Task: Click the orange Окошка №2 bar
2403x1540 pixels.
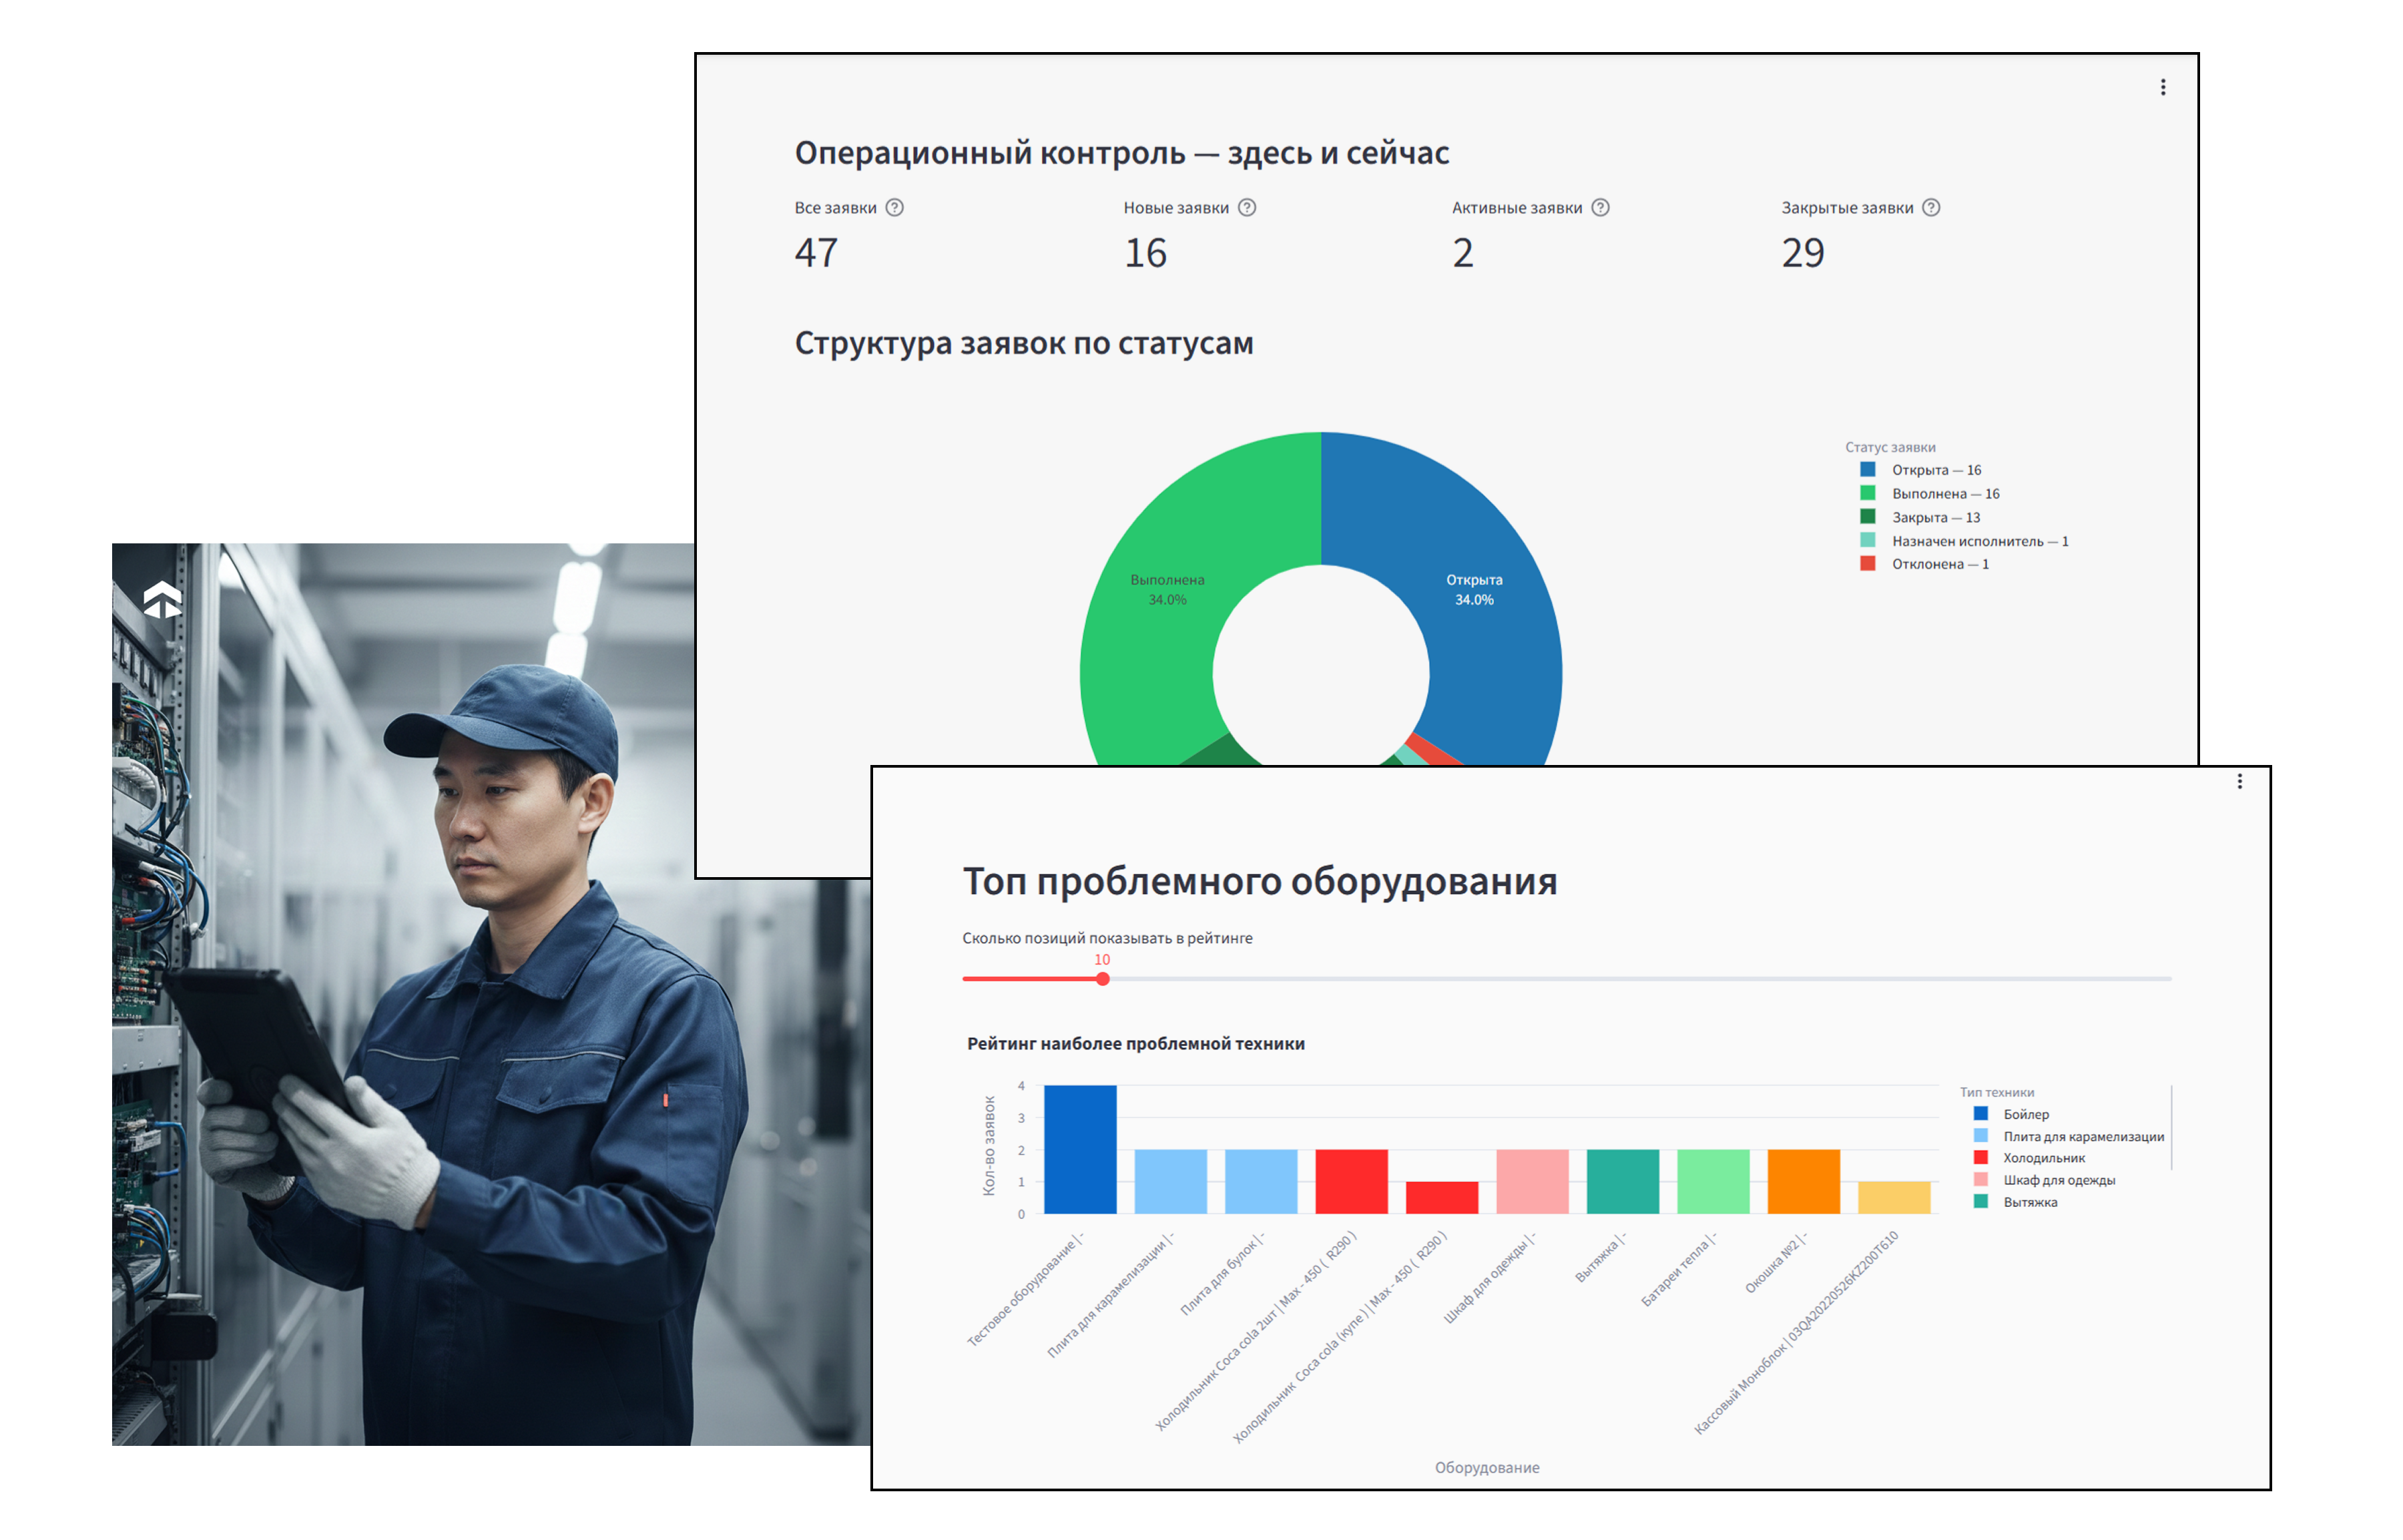Action: [1803, 1182]
